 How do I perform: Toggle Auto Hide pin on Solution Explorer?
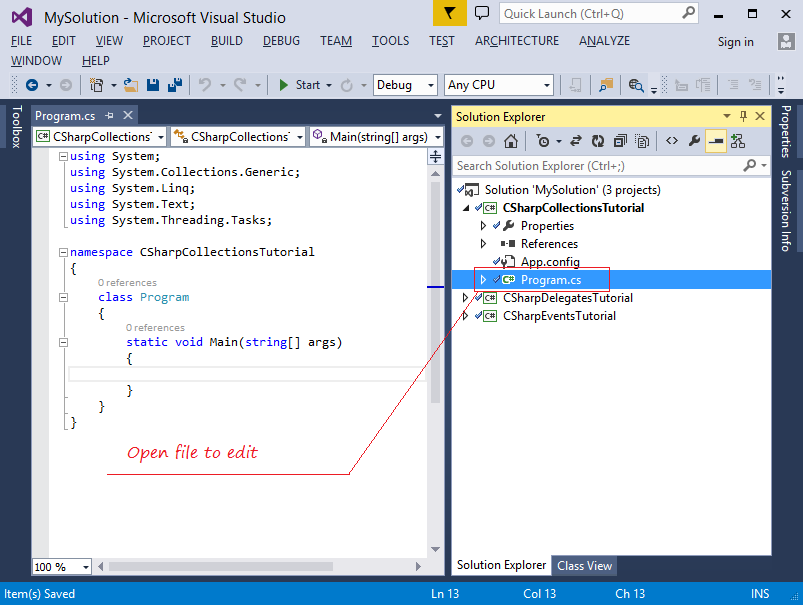click(x=743, y=116)
